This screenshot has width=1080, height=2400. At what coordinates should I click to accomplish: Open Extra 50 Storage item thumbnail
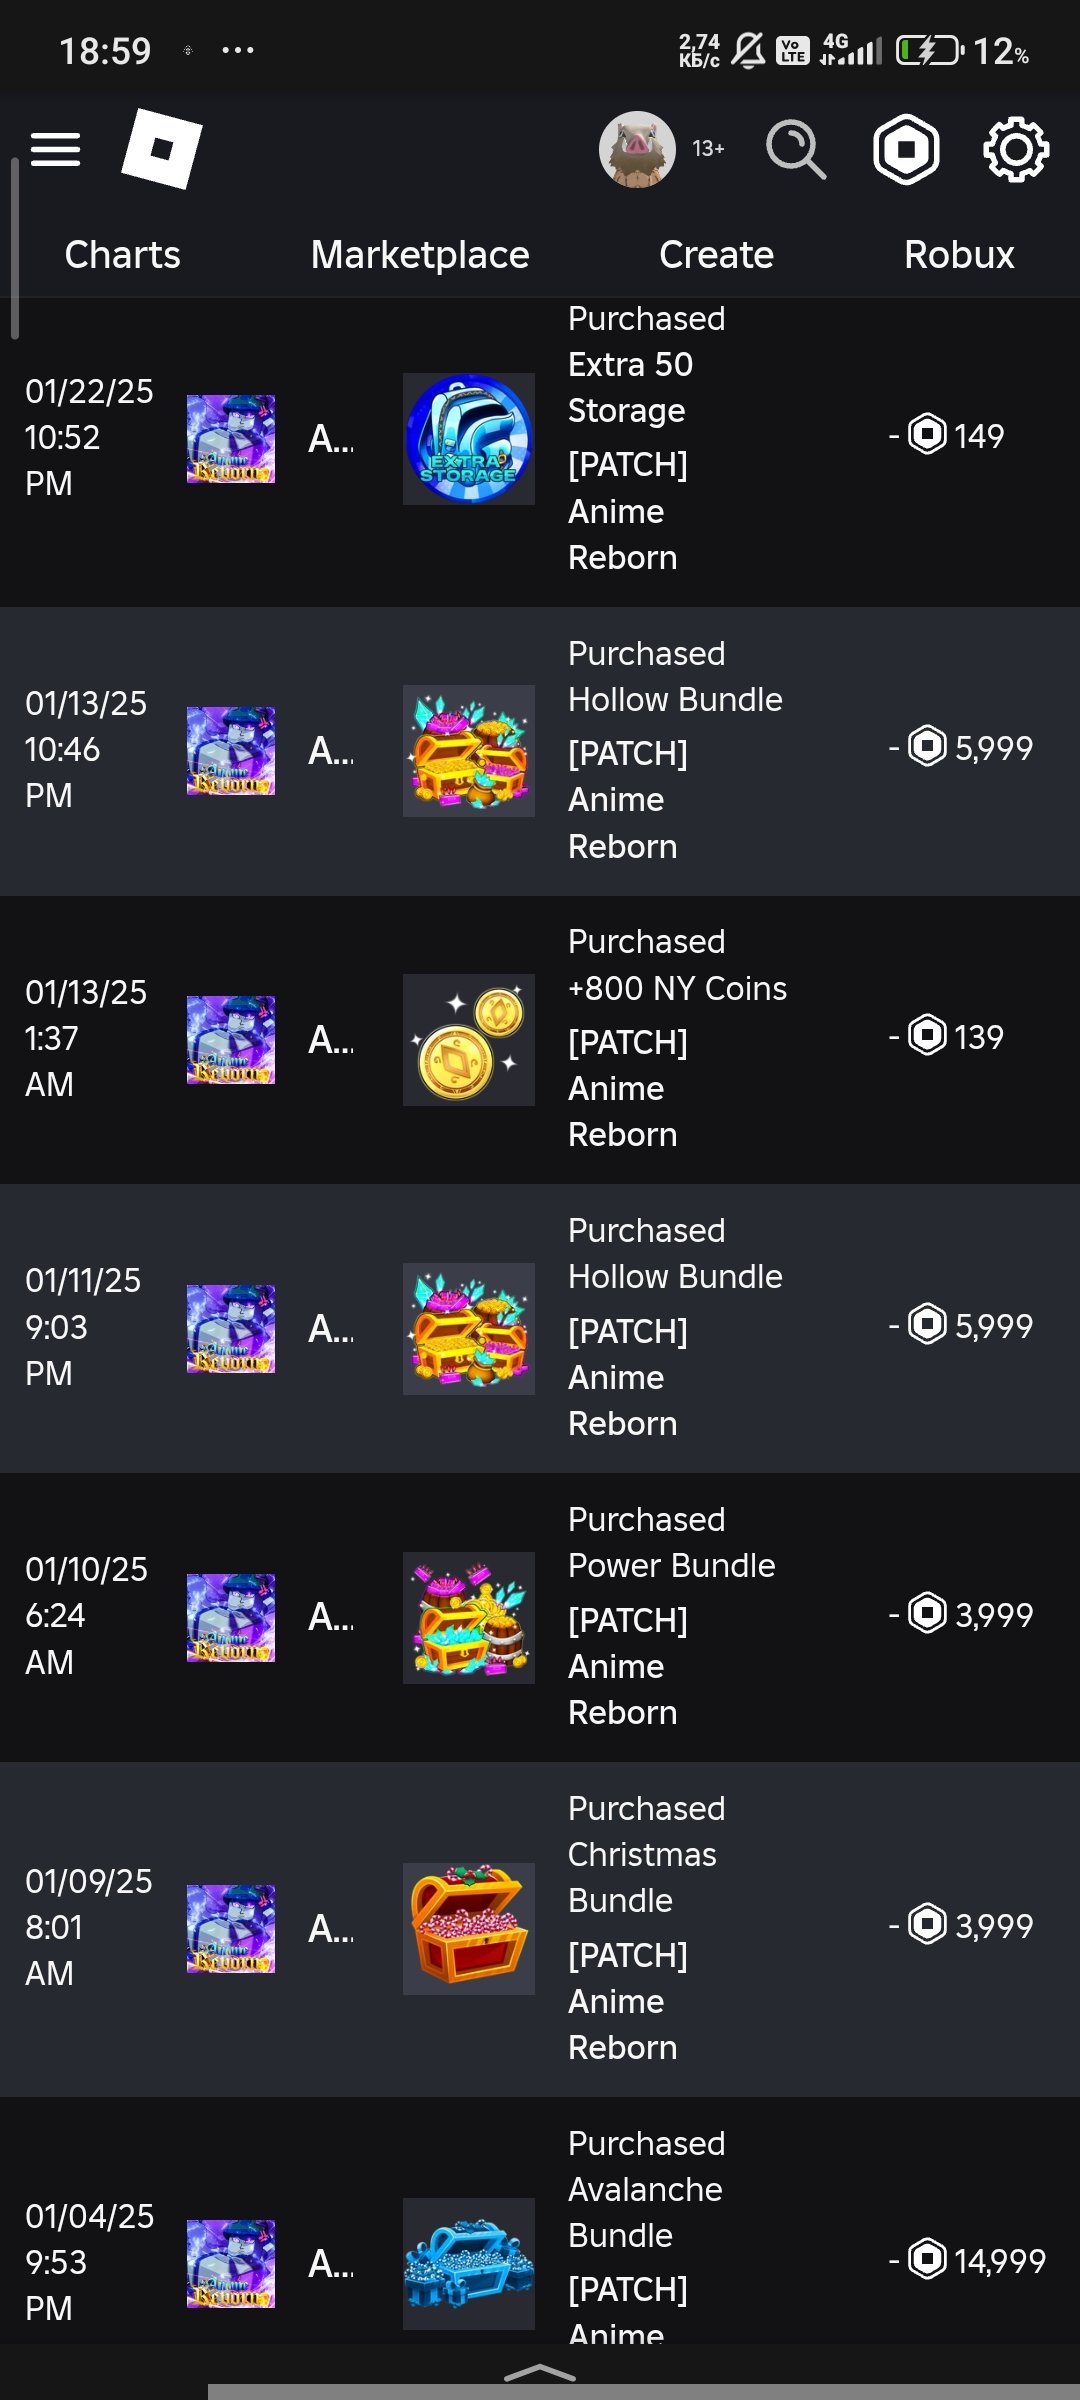(469, 439)
